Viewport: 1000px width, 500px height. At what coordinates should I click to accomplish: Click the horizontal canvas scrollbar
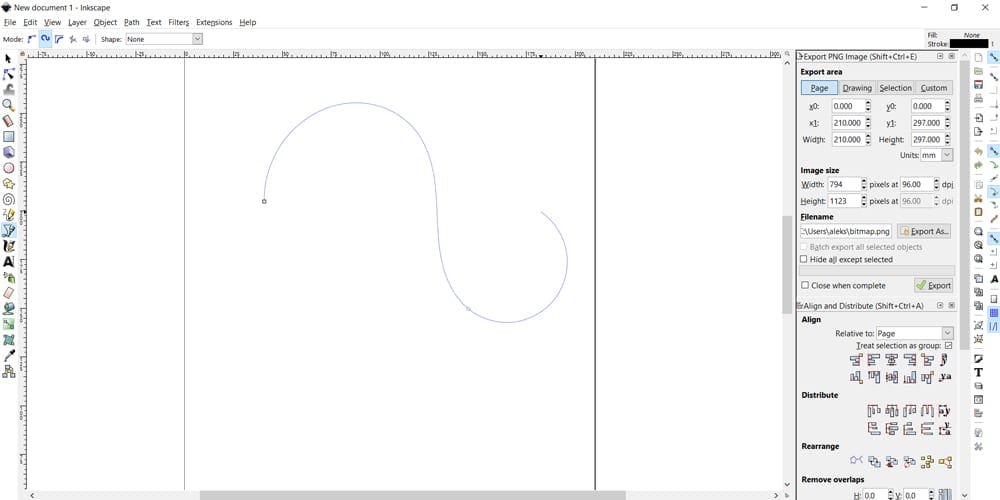click(x=412, y=495)
